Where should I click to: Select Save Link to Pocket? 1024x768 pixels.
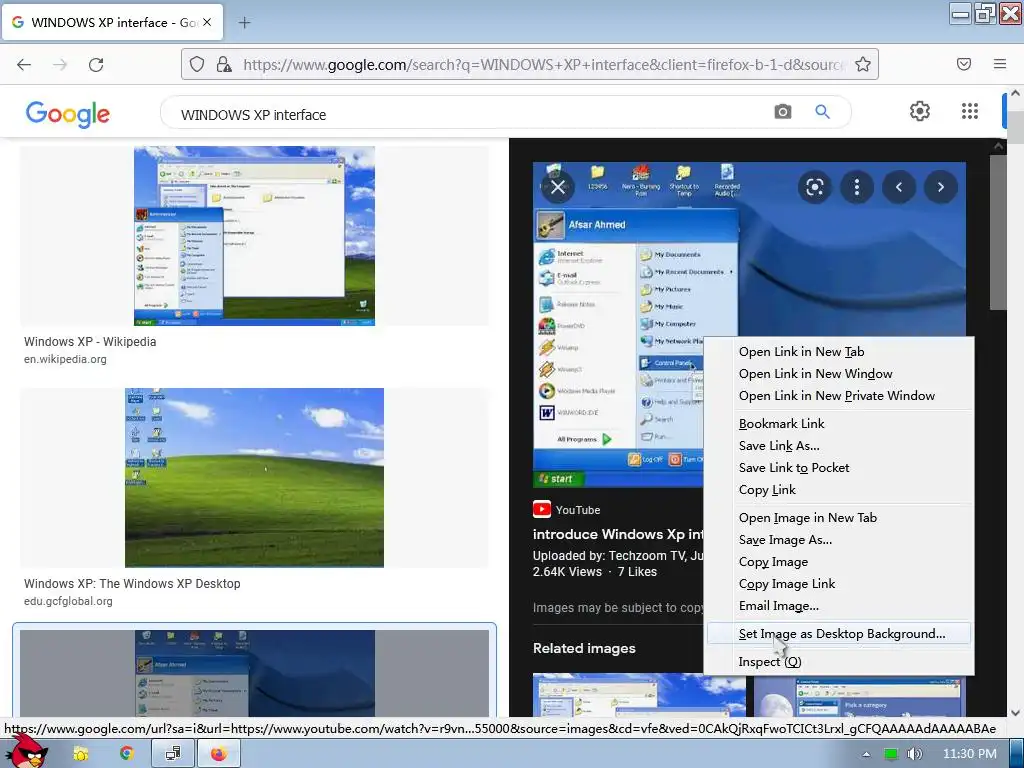pyautogui.click(x=840, y=468)
